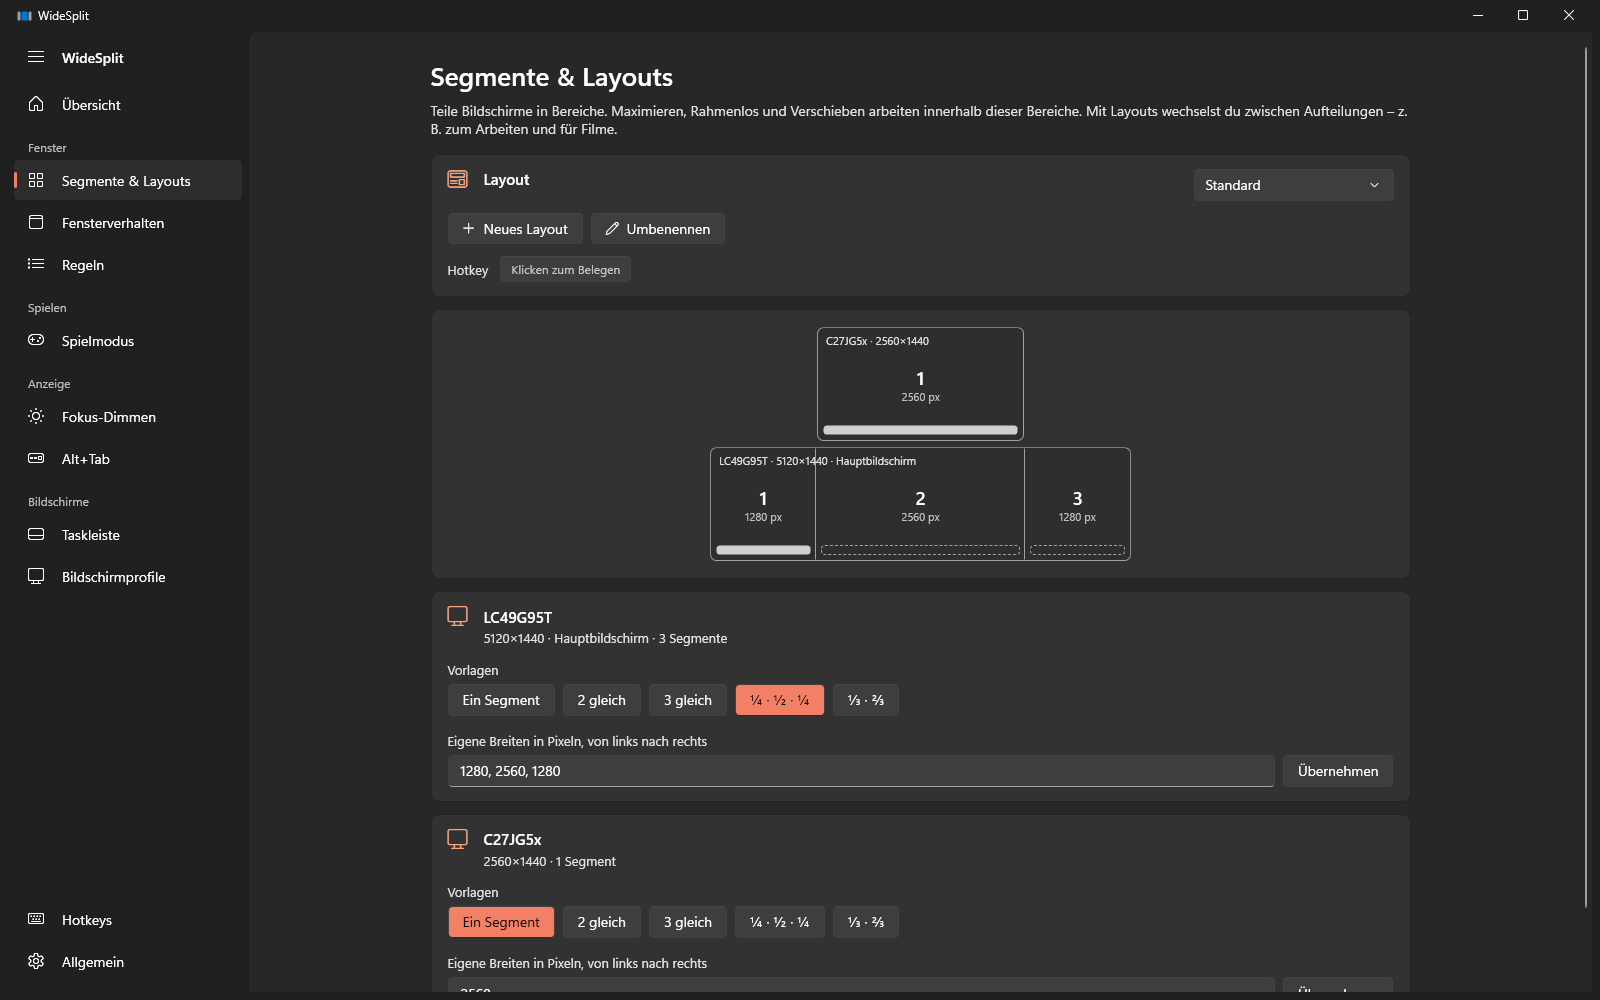Pick '⅓ · ⅔' template for LC49G95T
The width and height of the screenshot is (1600, 1000).
866,700
